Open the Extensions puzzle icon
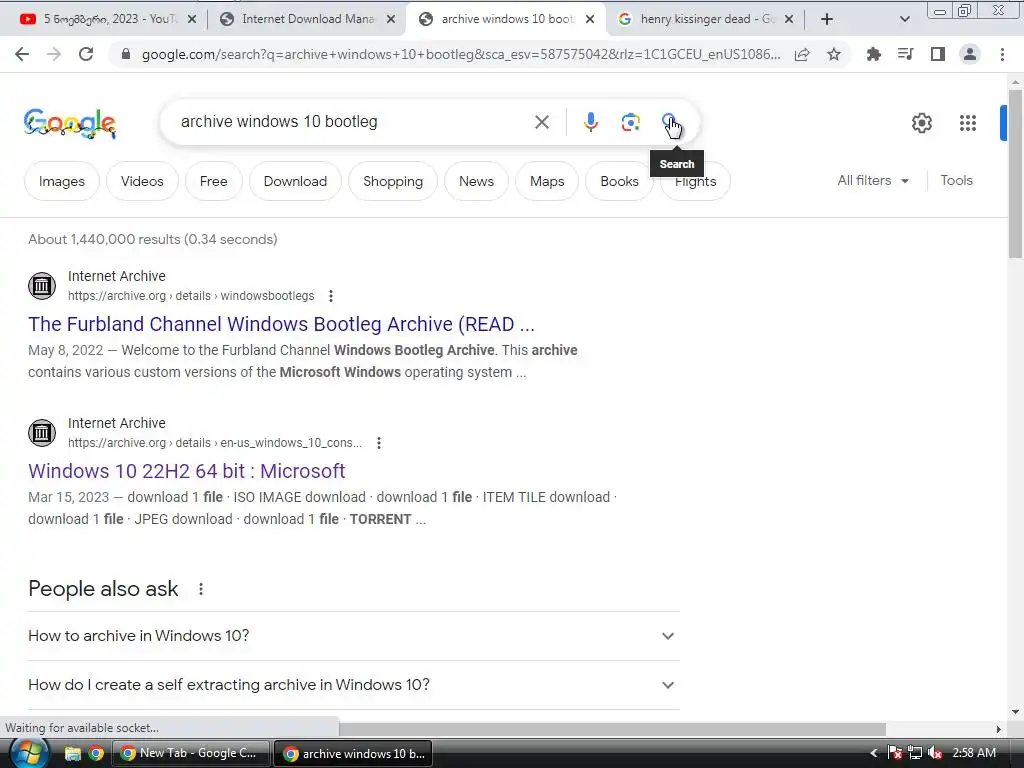Screen dimensions: 1024x768 874,54
